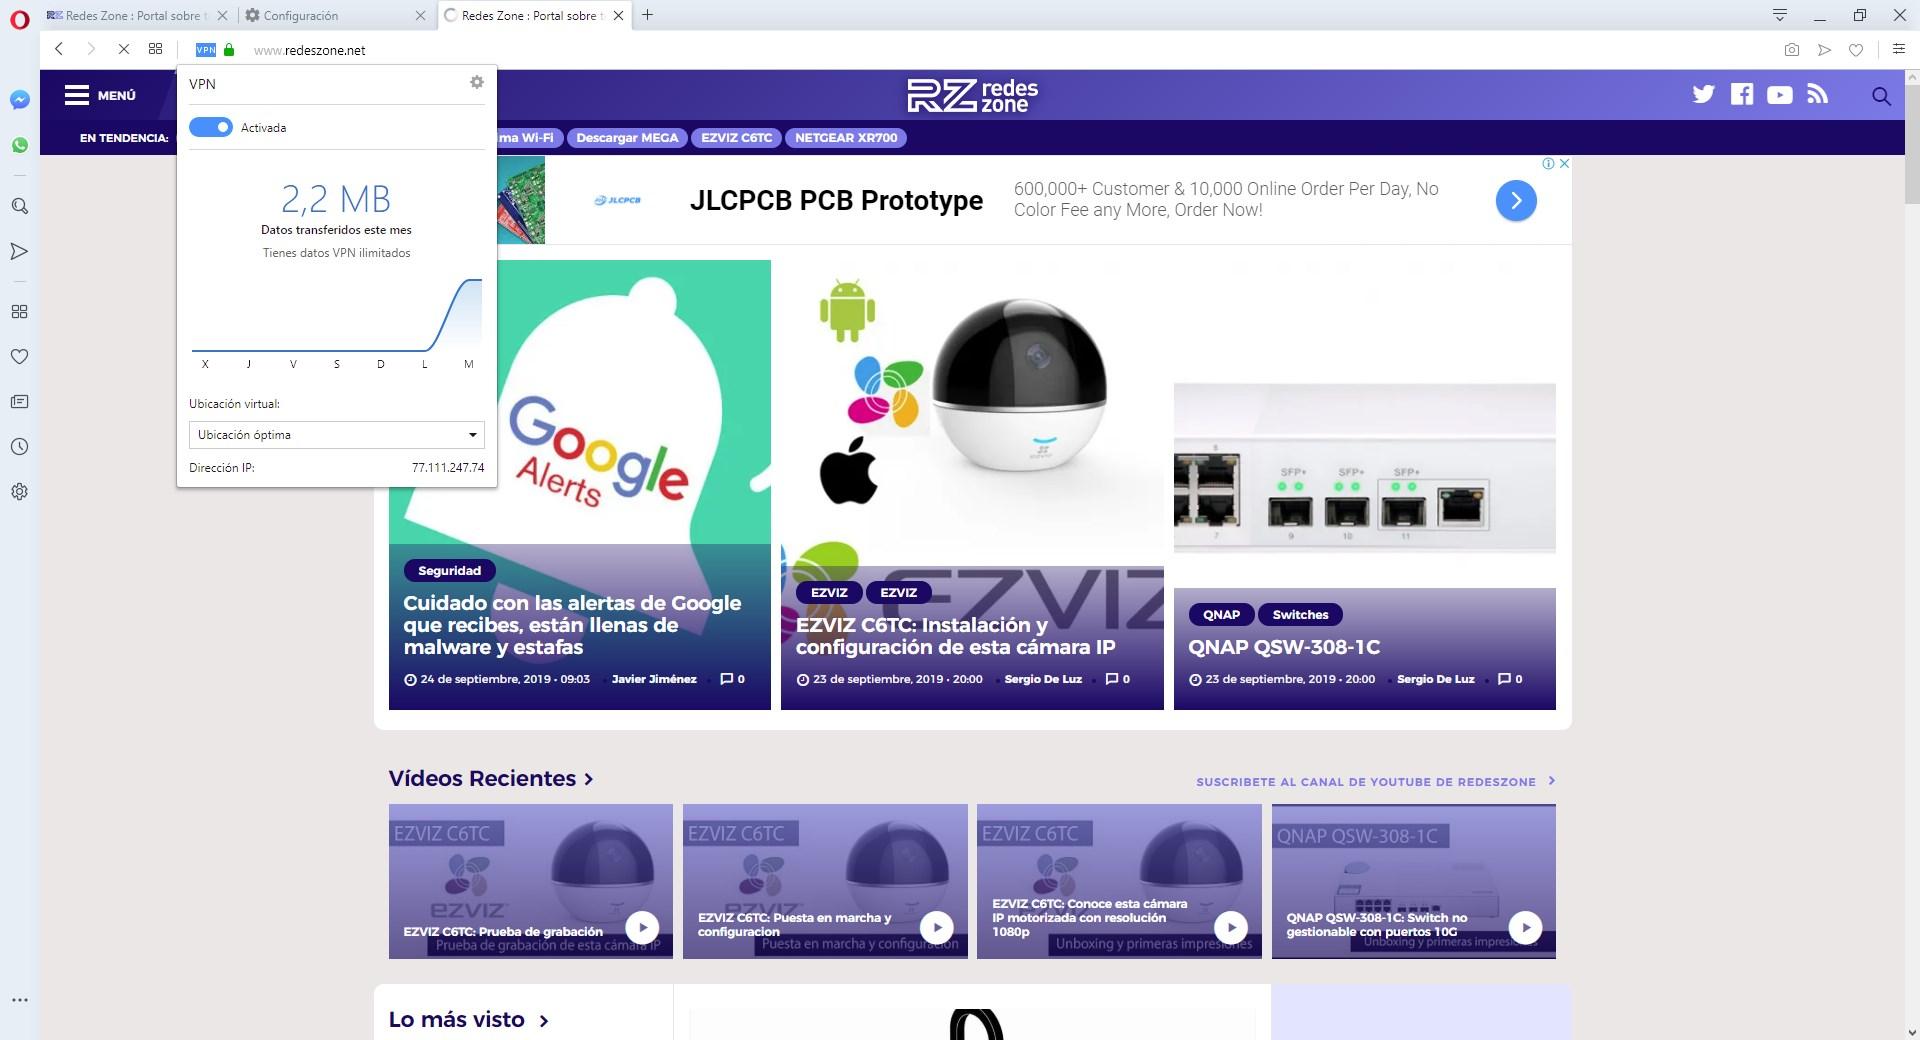Play the cámara IP motorizada video

pyautogui.click(x=1230, y=927)
